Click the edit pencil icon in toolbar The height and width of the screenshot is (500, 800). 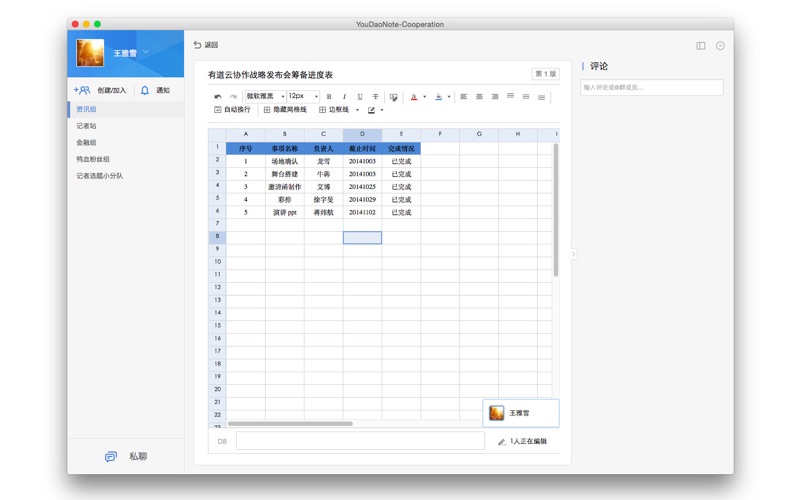click(371, 110)
